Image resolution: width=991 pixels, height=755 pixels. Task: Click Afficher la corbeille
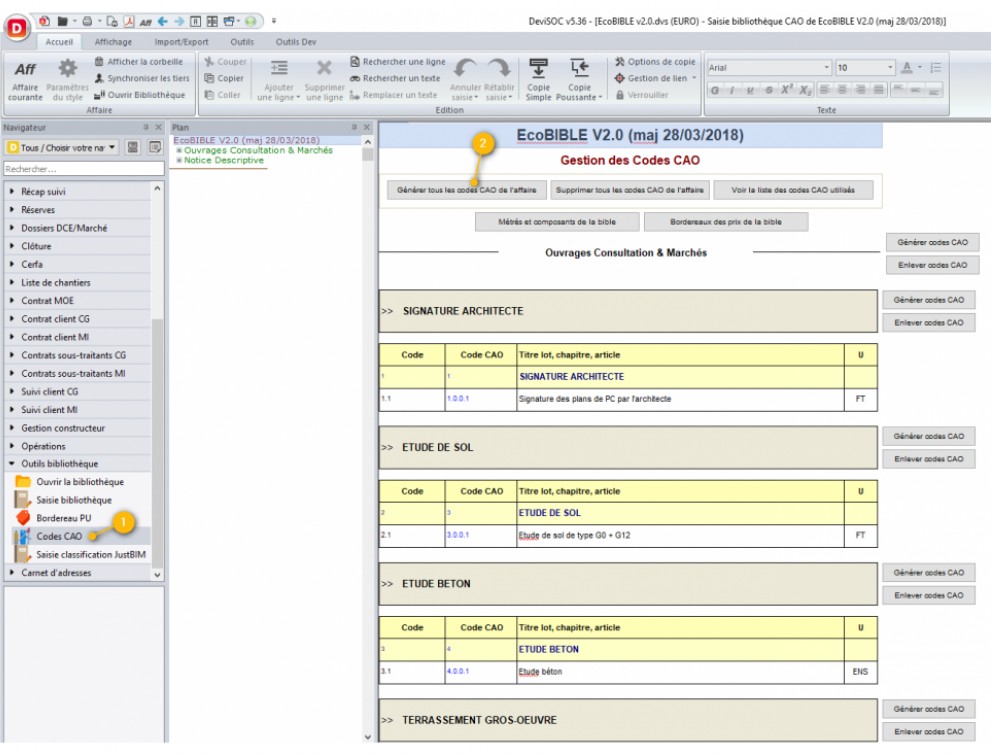tap(139, 61)
